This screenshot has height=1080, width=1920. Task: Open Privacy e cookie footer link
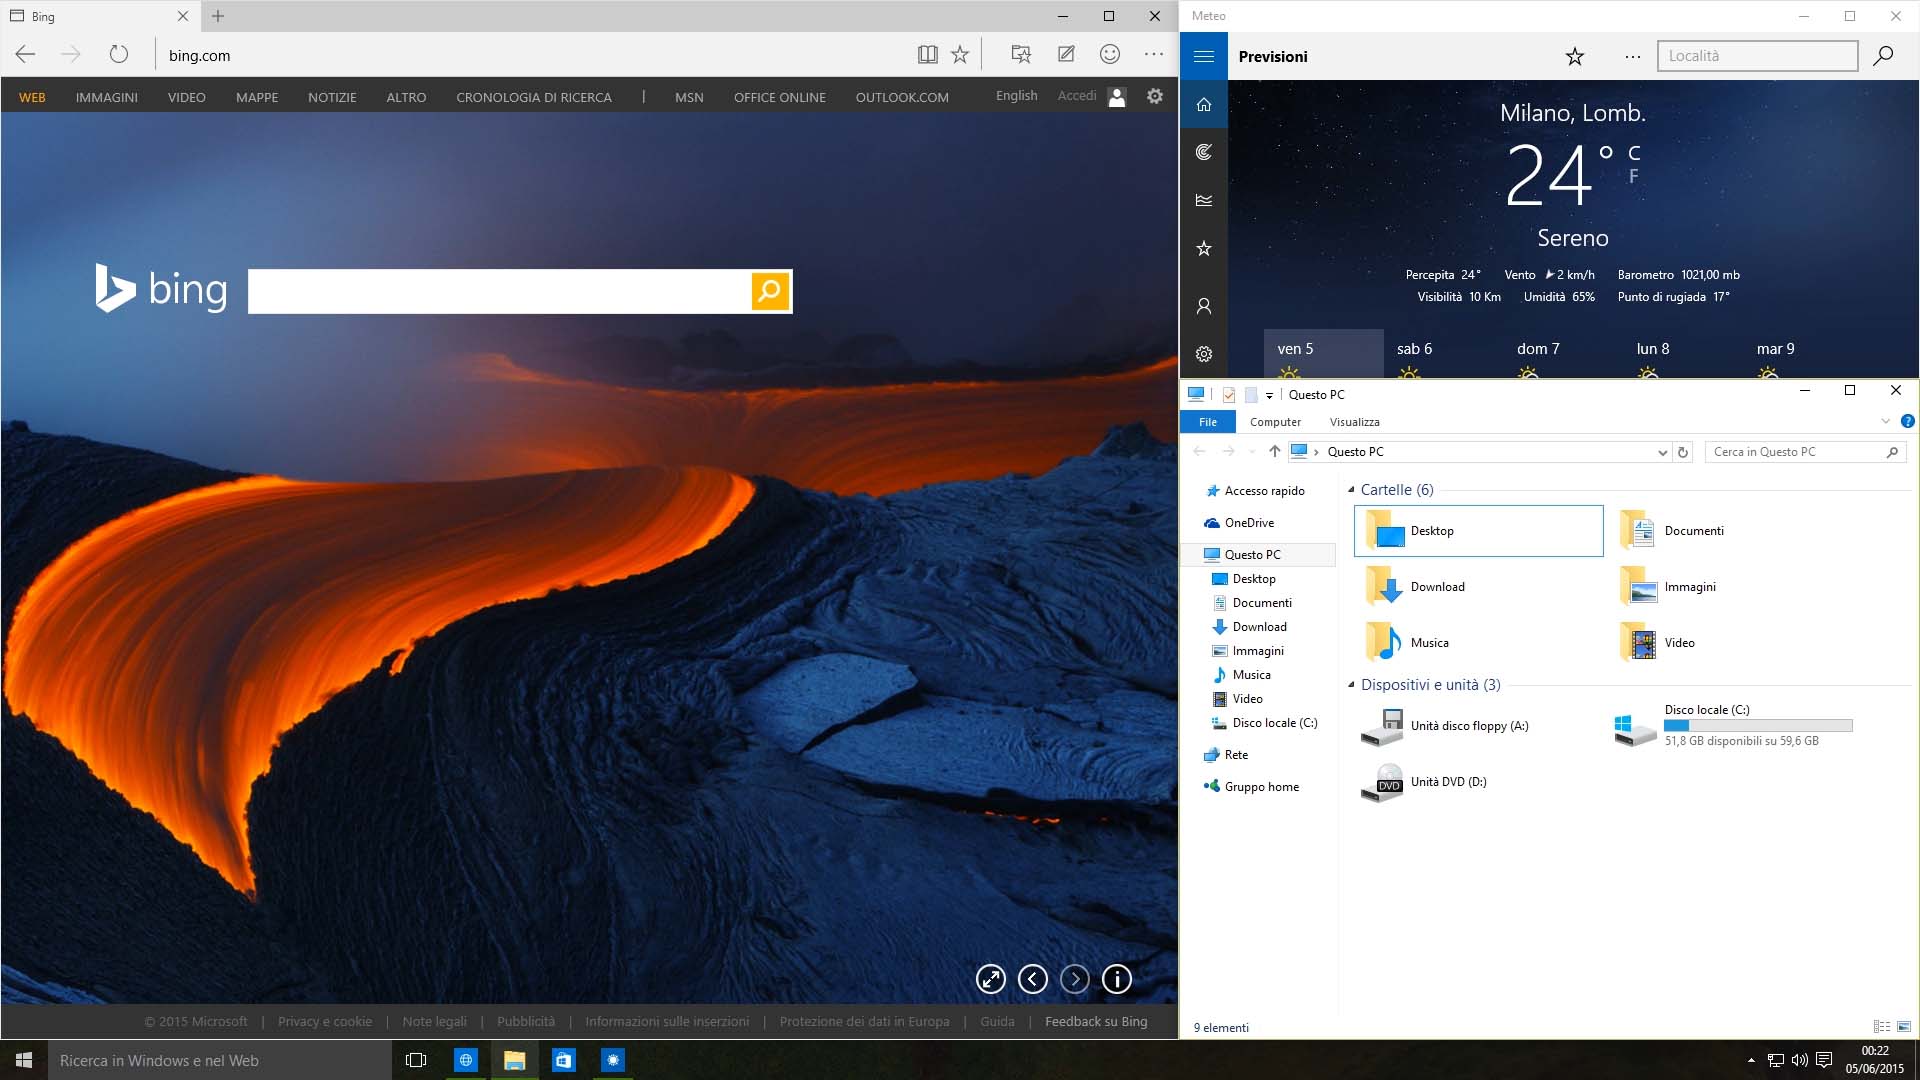pos(325,1021)
